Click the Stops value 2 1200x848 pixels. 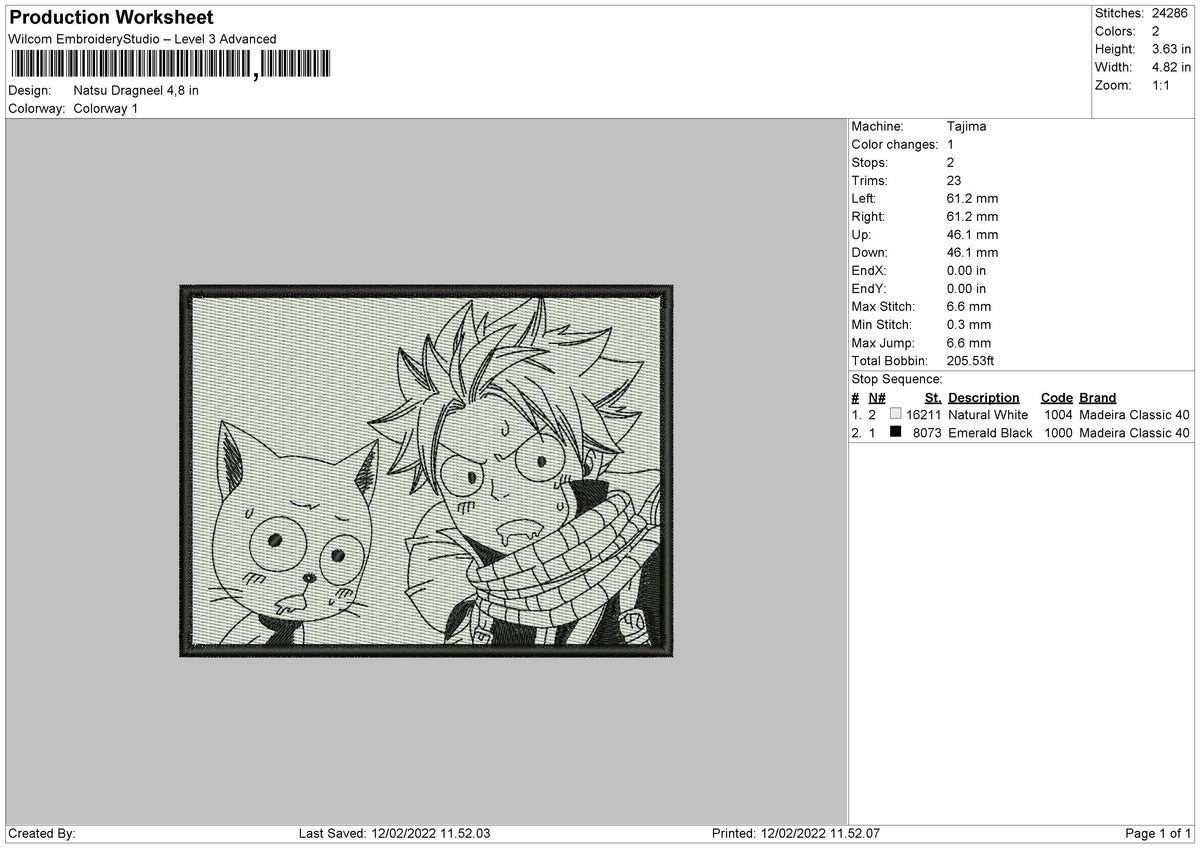[950, 163]
